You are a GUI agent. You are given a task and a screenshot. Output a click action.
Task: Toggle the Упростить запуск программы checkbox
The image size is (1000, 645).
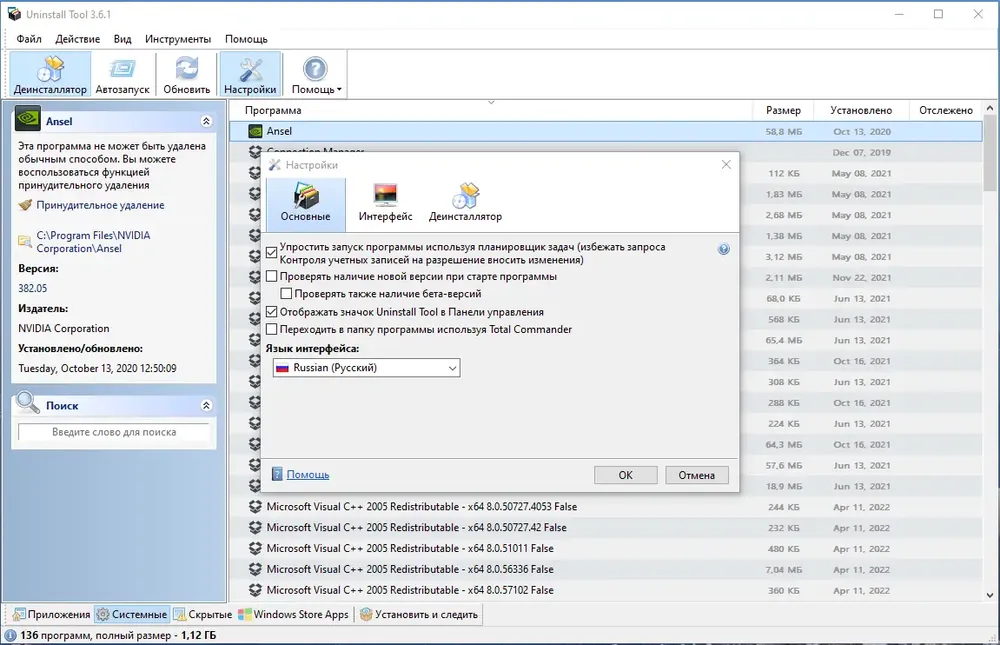[x=271, y=253]
